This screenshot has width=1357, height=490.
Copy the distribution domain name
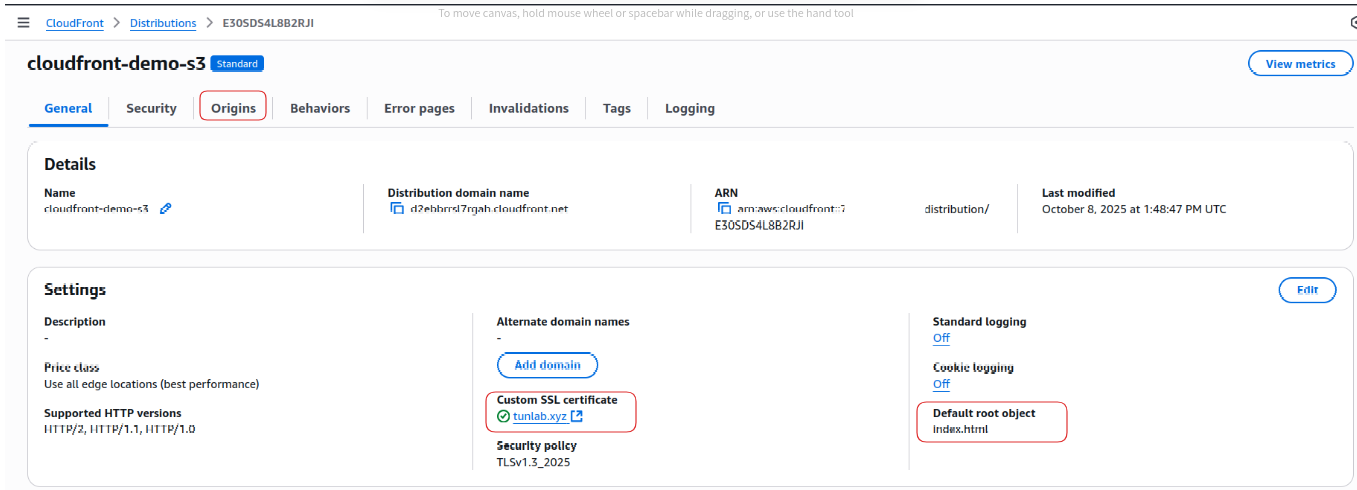(x=397, y=209)
